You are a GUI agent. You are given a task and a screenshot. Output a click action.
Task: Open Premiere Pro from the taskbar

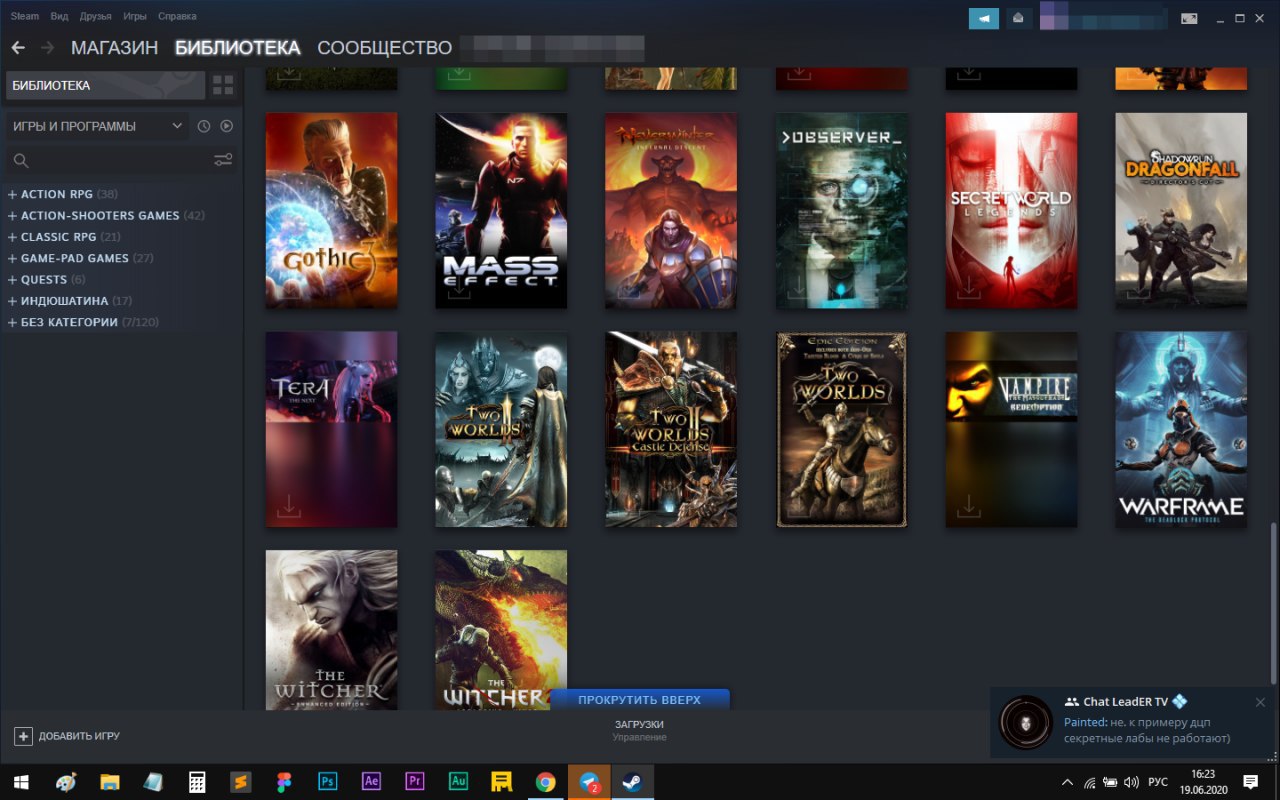[415, 781]
